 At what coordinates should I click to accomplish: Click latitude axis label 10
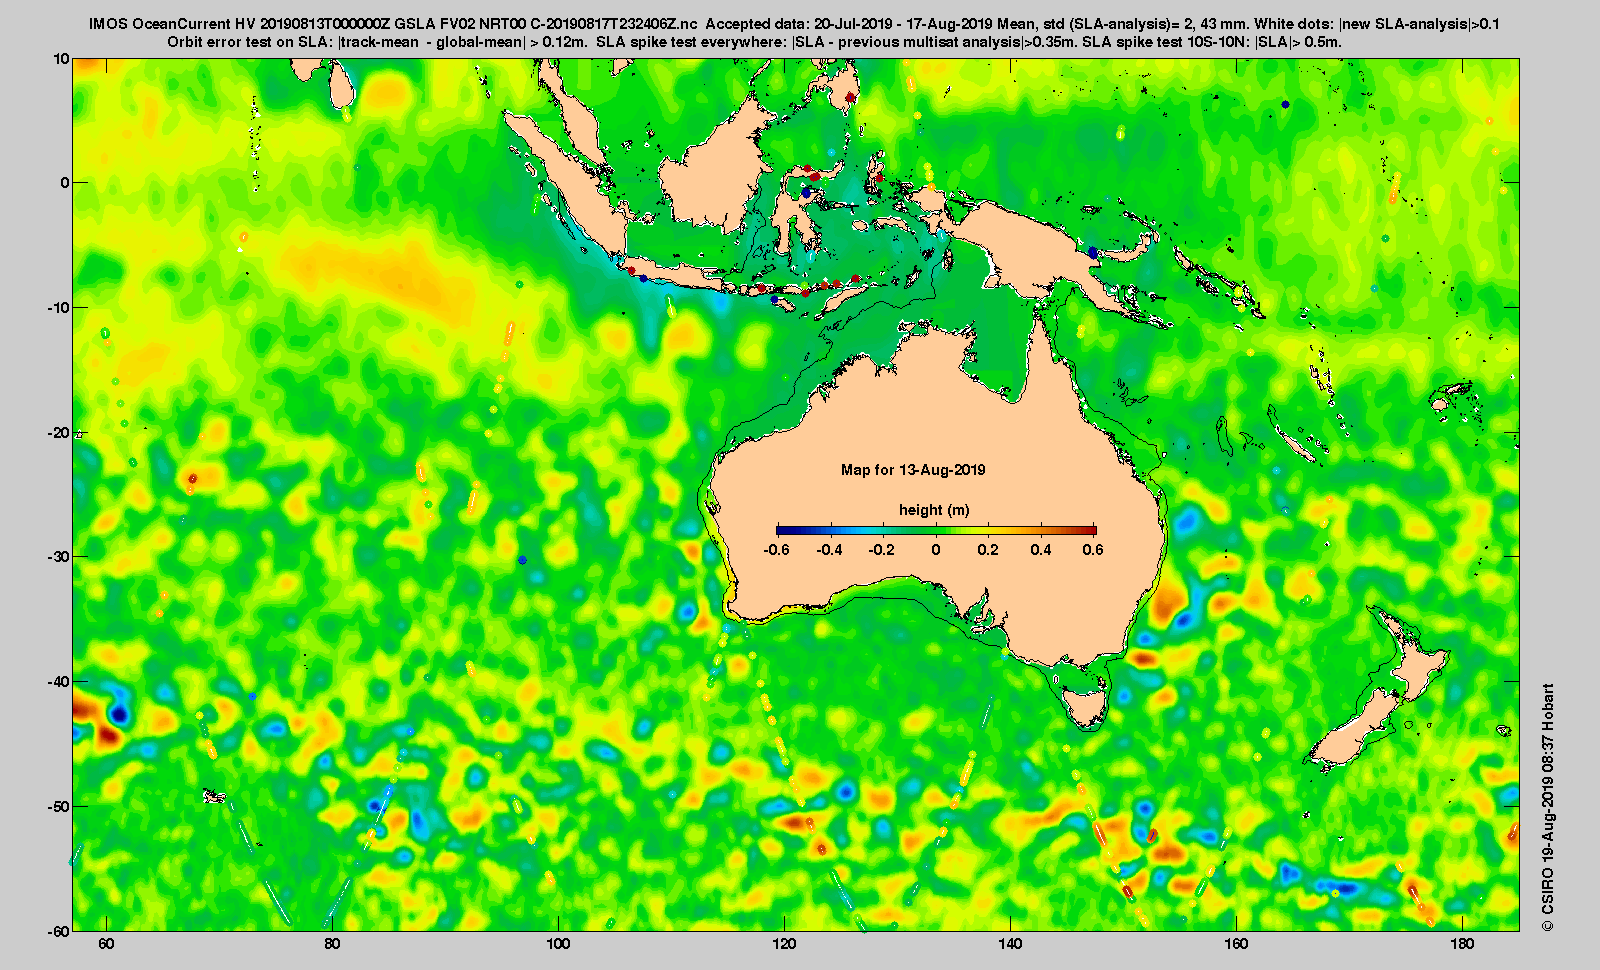[x=62, y=58]
